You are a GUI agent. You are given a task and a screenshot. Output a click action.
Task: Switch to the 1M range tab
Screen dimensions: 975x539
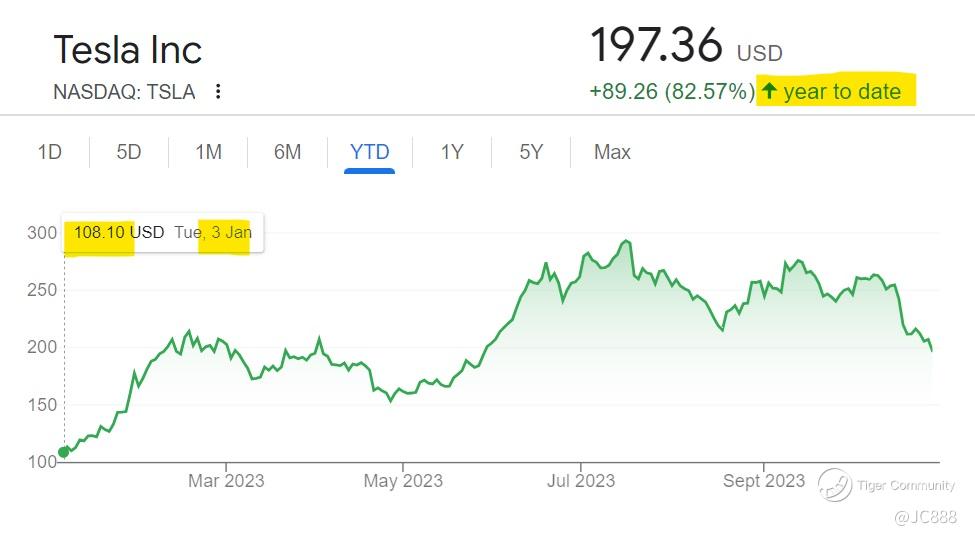(x=208, y=152)
